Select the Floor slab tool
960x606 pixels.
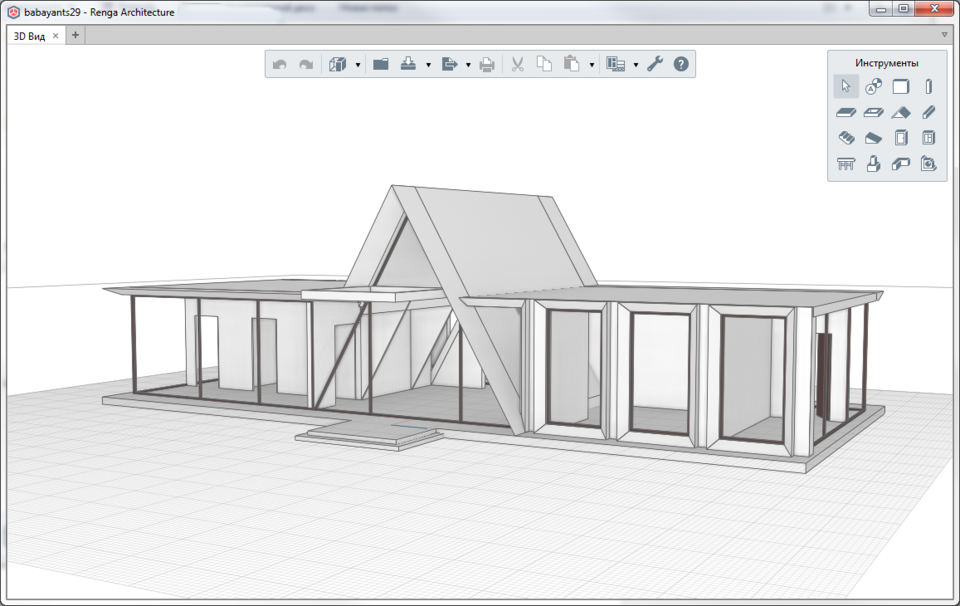pos(845,112)
